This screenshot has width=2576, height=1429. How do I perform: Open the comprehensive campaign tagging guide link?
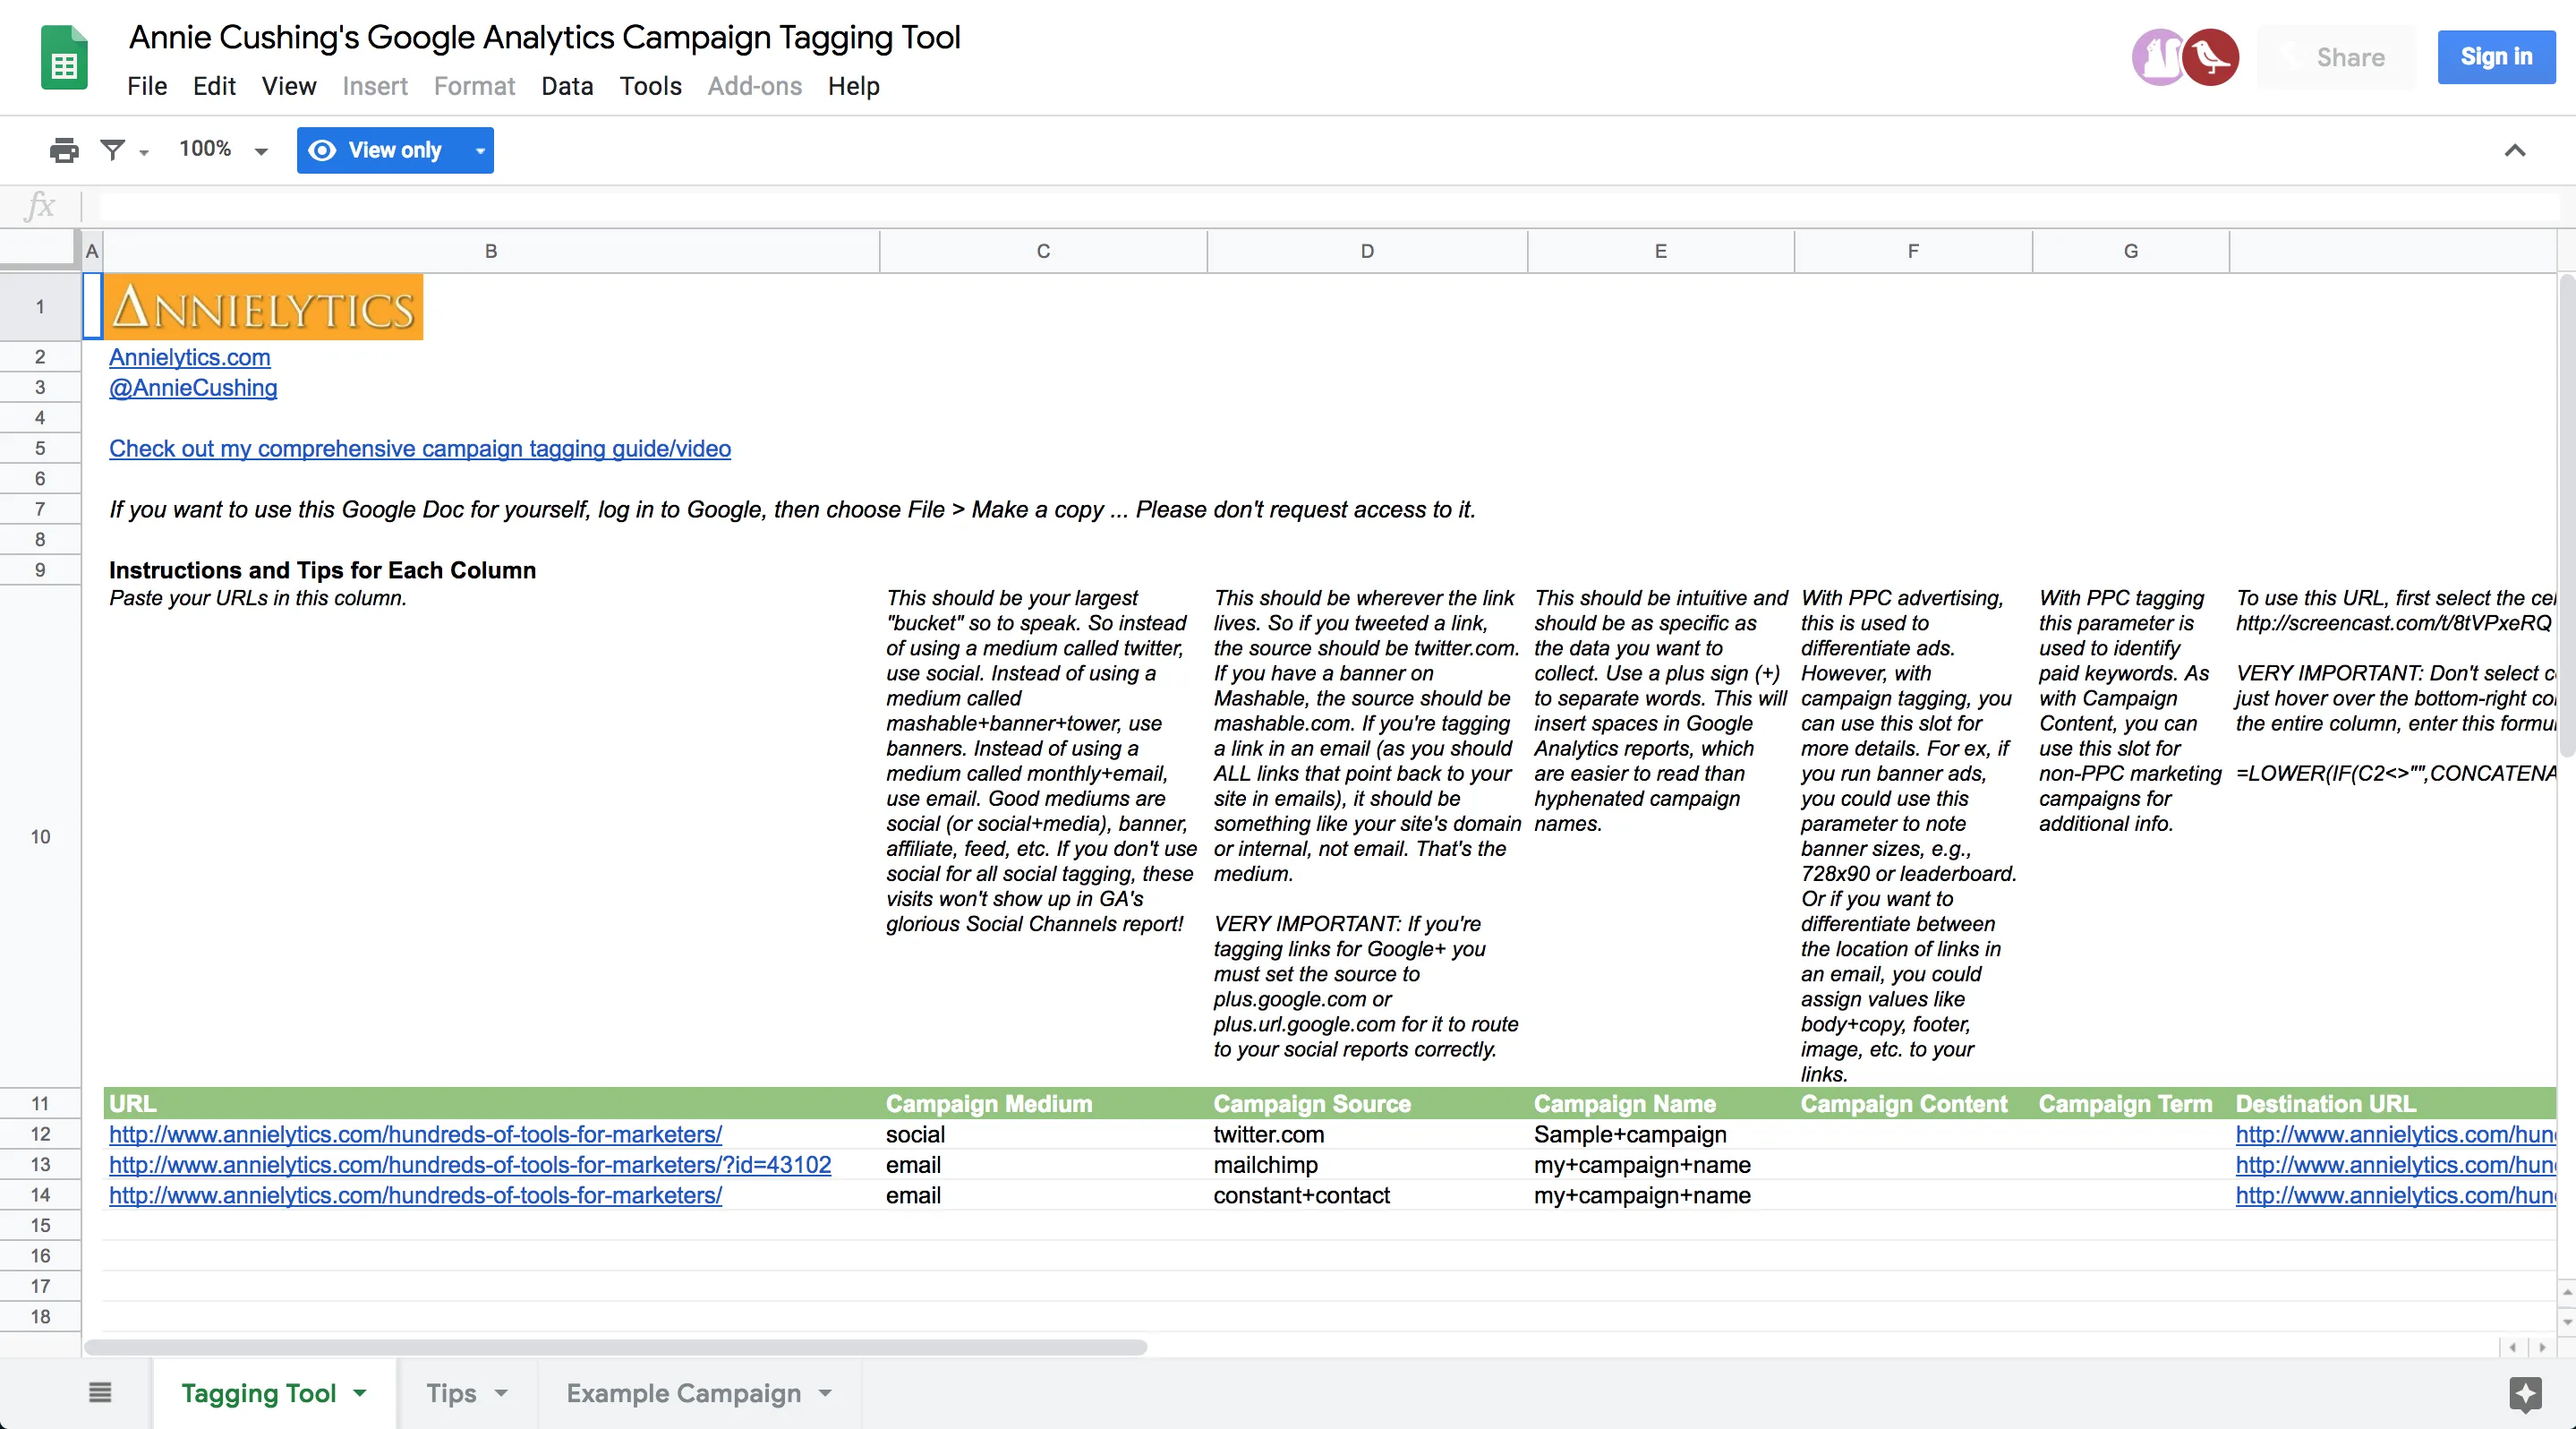pyautogui.click(x=419, y=449)
